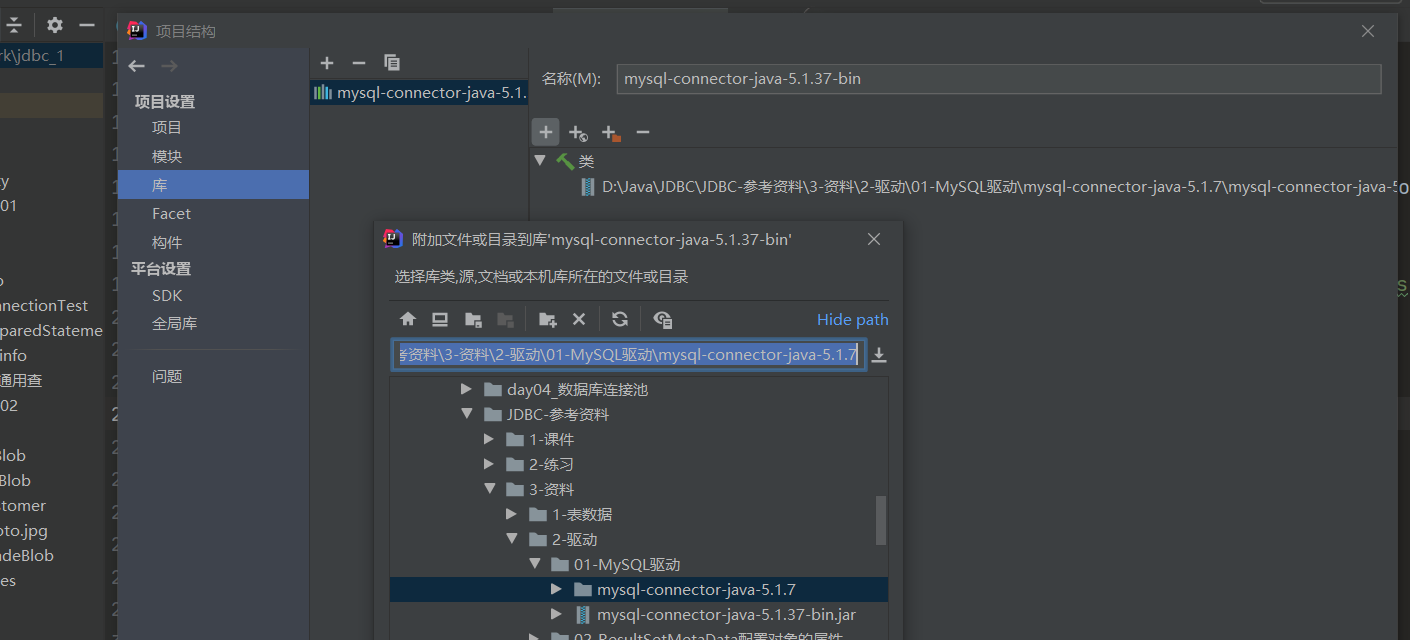This screenshot has width=1410, height=640.
Task: Close the Project Structure window
Action: [x=1368, y=31]
